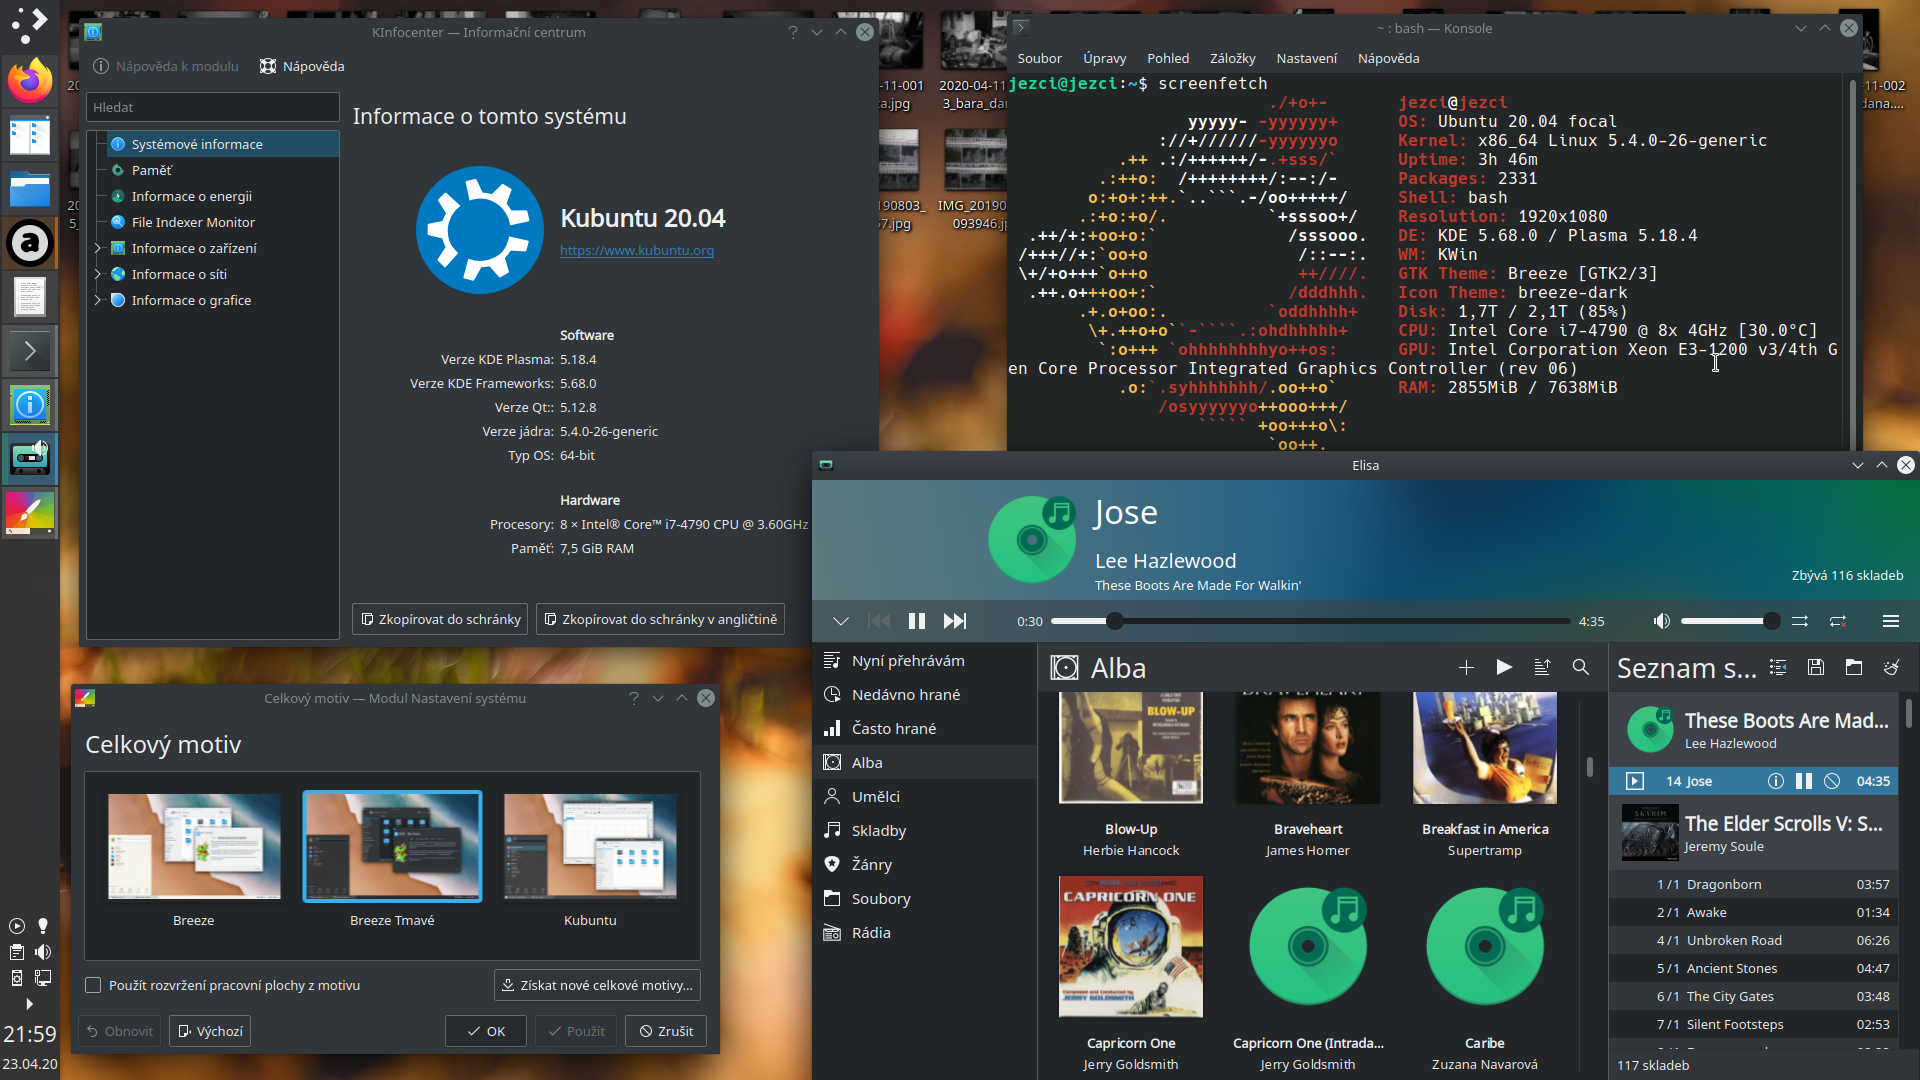The image size is (1920, 1080).
Task: Clear the playlist with the broom icon
Action: pyautogui.click(x=1893, y=668)
